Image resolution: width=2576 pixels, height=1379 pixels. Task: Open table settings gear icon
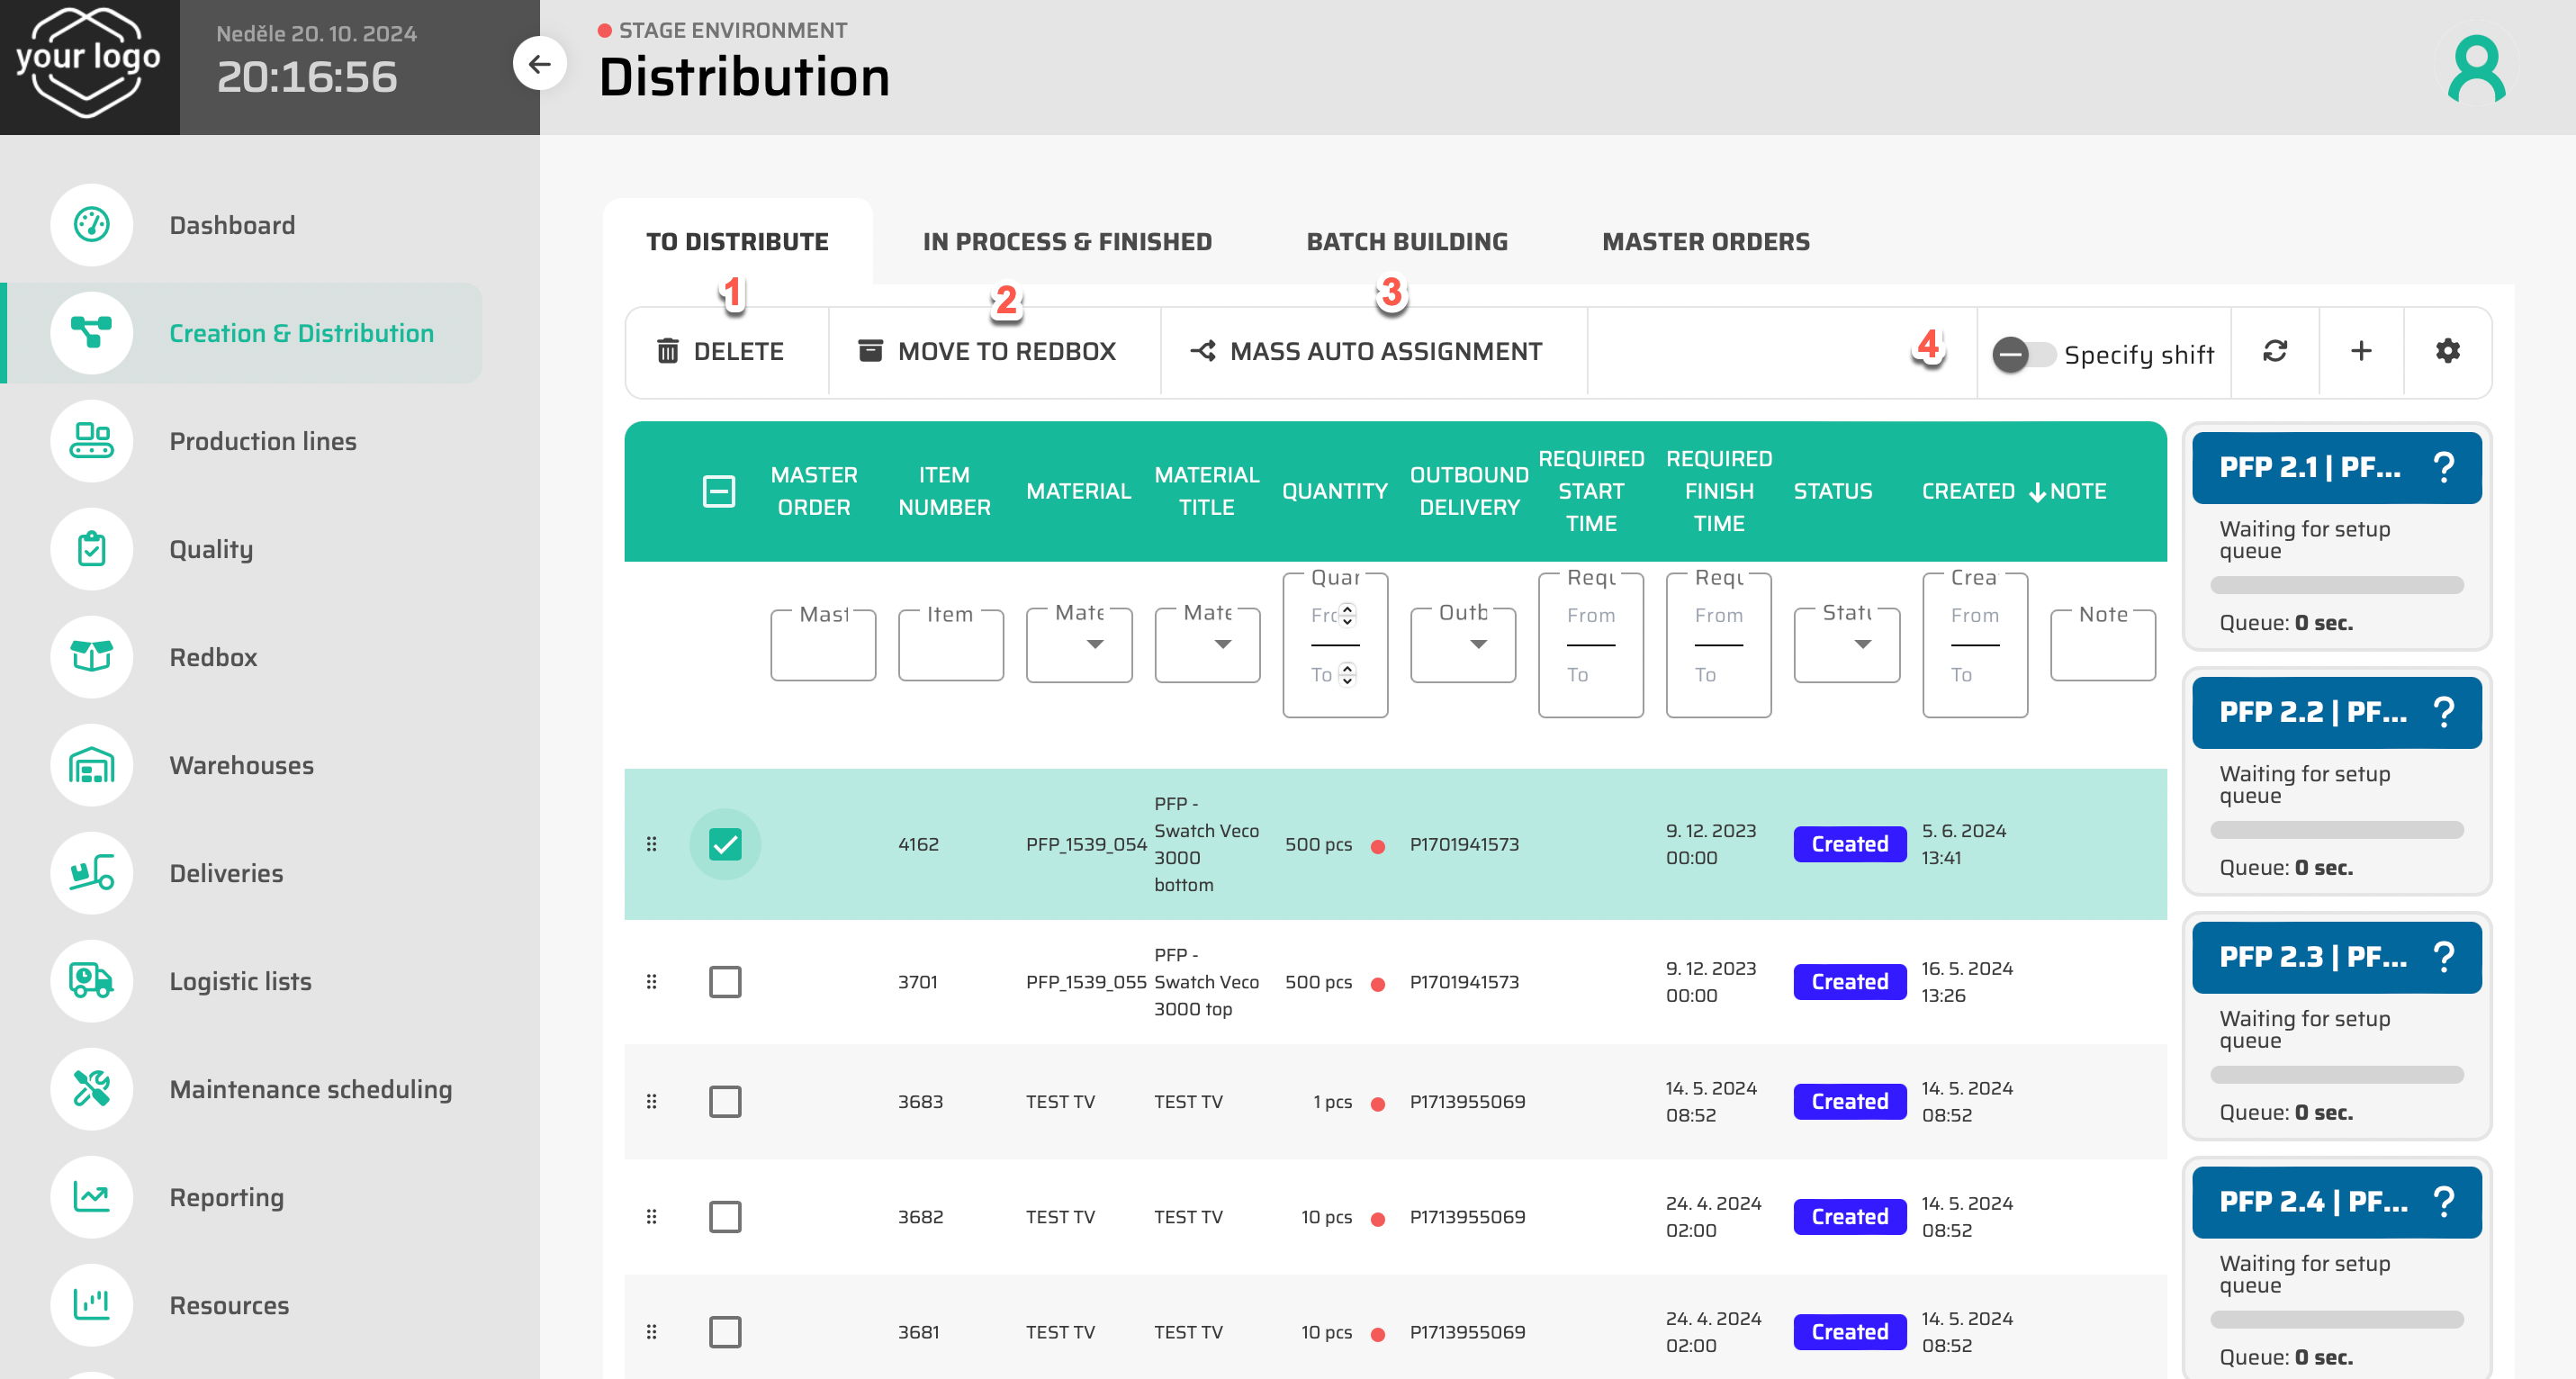(x=2447, y=351)
